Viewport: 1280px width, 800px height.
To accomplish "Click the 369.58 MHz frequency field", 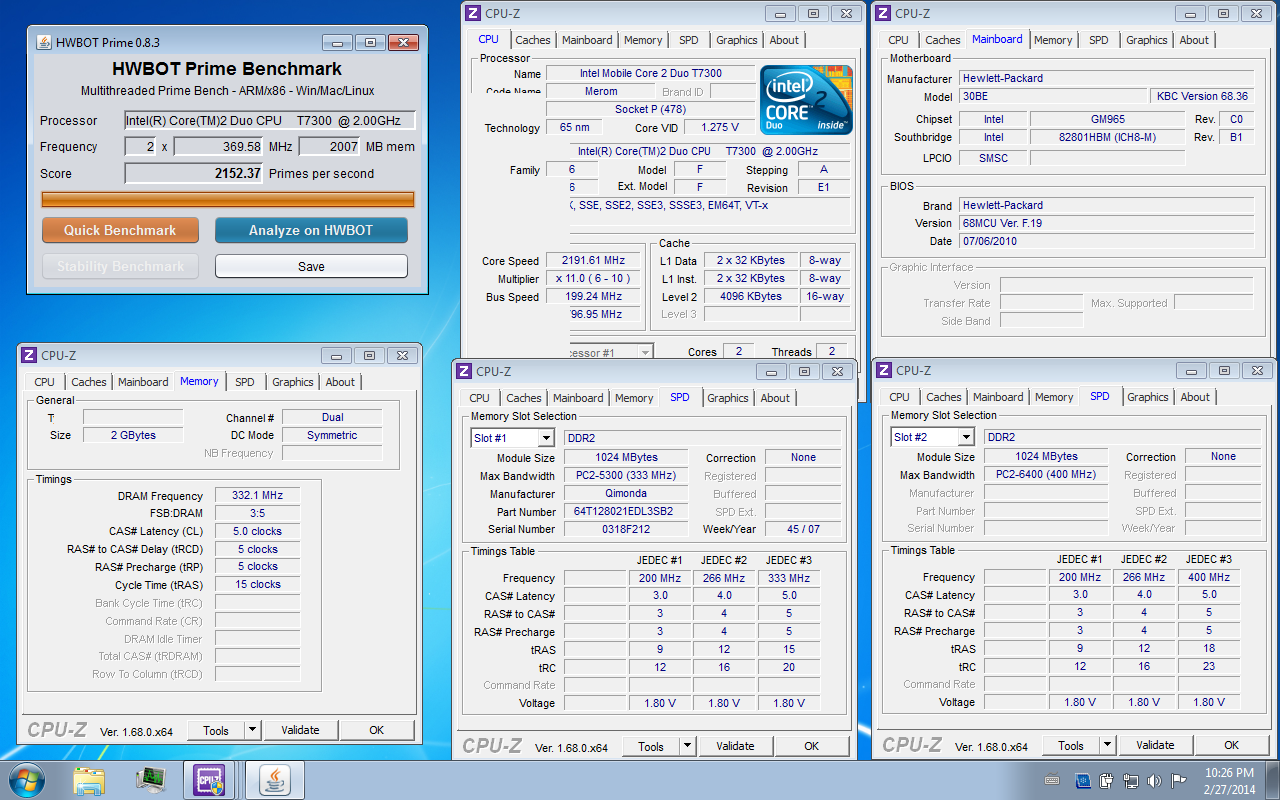I will 220,147.
